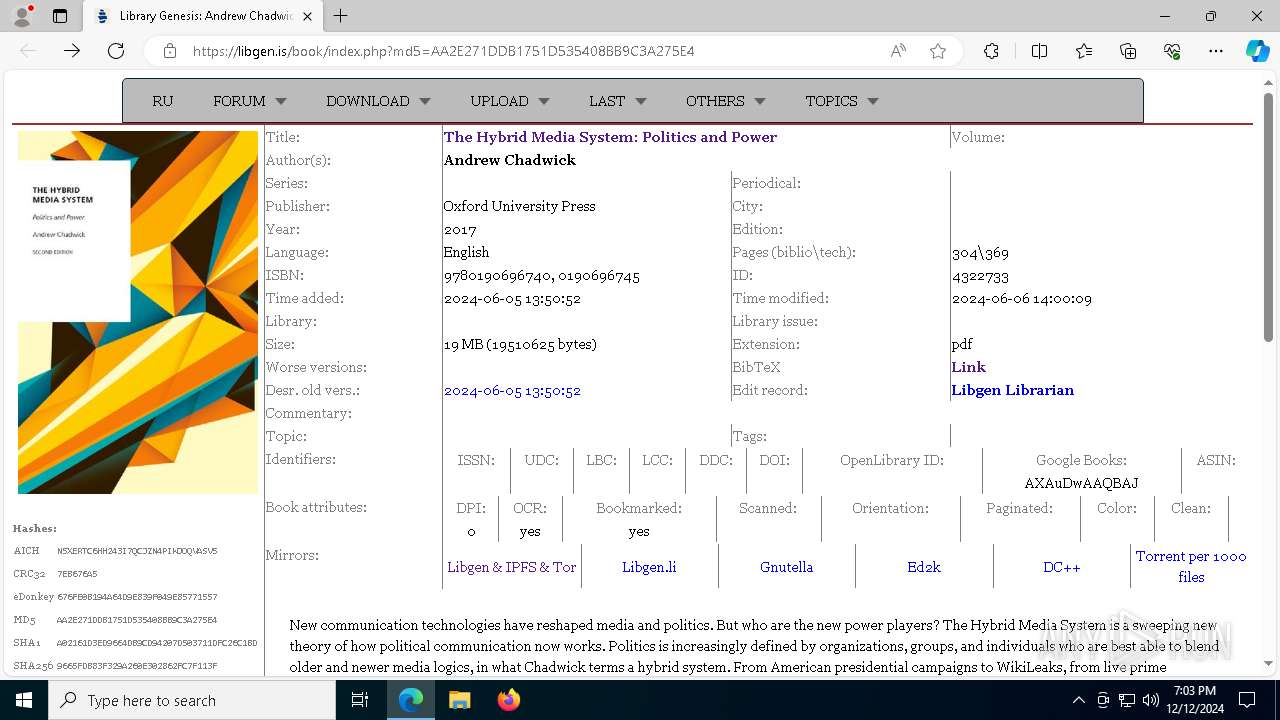
Task: Click the Google Books ID AXAuDwAAQBAJ
Action: click(x=1081, y=483)
